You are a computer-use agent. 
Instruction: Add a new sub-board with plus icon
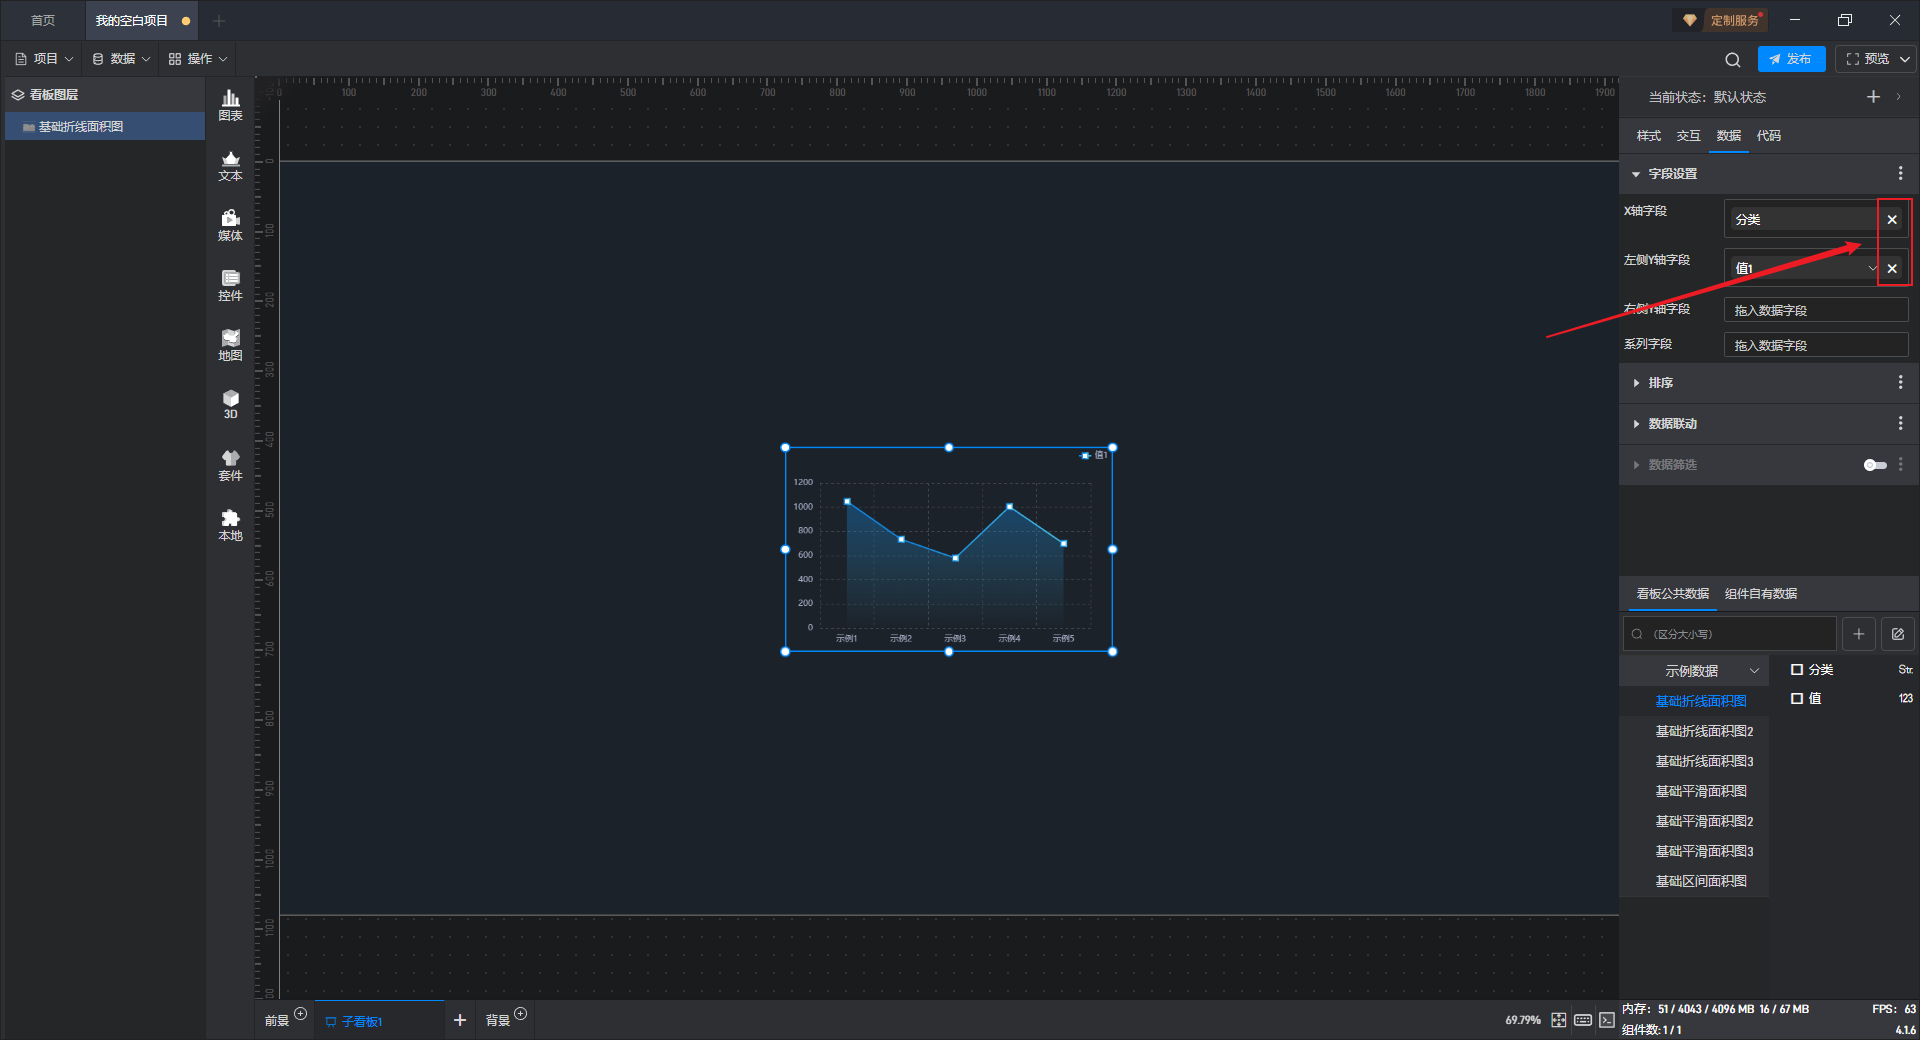(x=460, y=1020)
